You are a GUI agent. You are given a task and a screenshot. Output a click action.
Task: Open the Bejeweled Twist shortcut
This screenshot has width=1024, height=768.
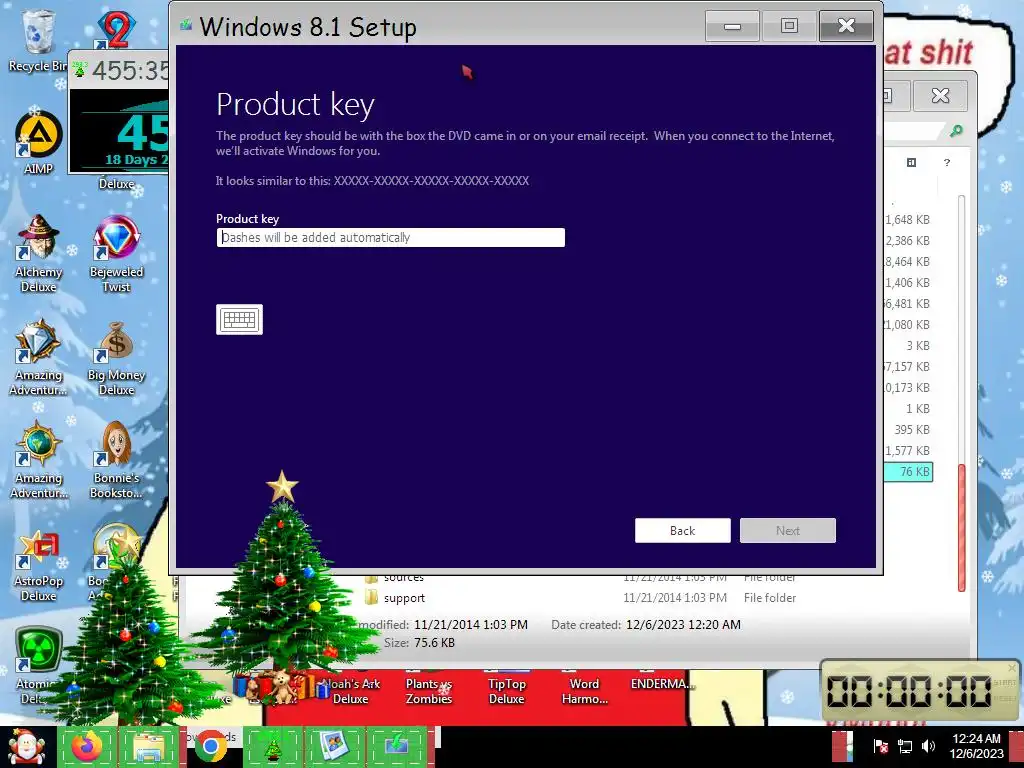tap(116, 255)
